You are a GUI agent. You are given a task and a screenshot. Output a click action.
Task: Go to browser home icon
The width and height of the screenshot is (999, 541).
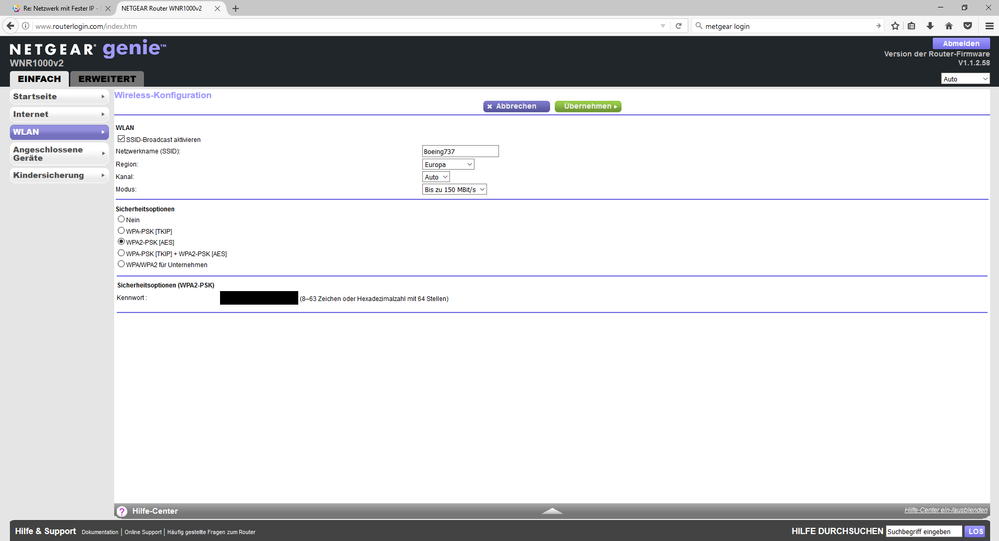(x=949, y=26)
